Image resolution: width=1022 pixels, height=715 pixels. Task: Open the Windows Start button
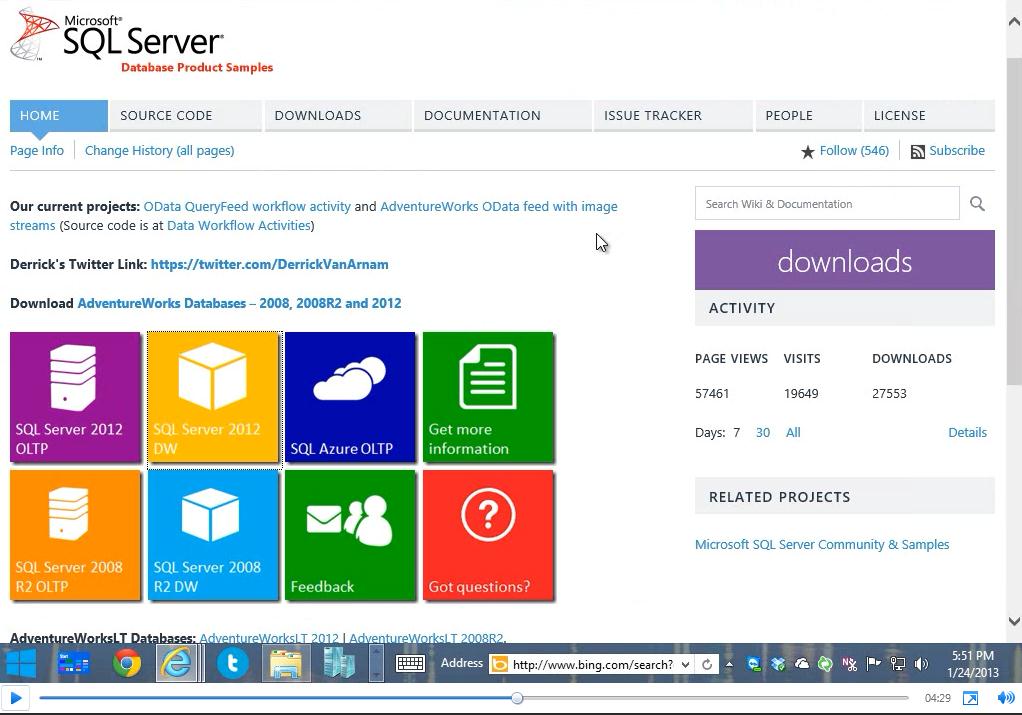(x=21, y=664)
